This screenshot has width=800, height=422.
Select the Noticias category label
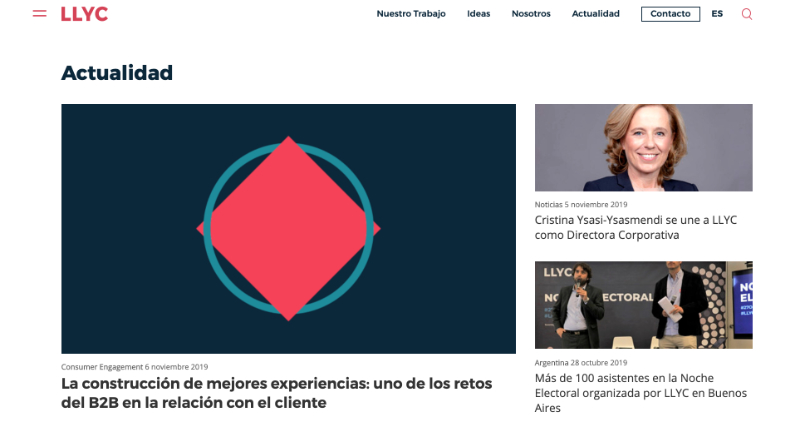[548, 204]
